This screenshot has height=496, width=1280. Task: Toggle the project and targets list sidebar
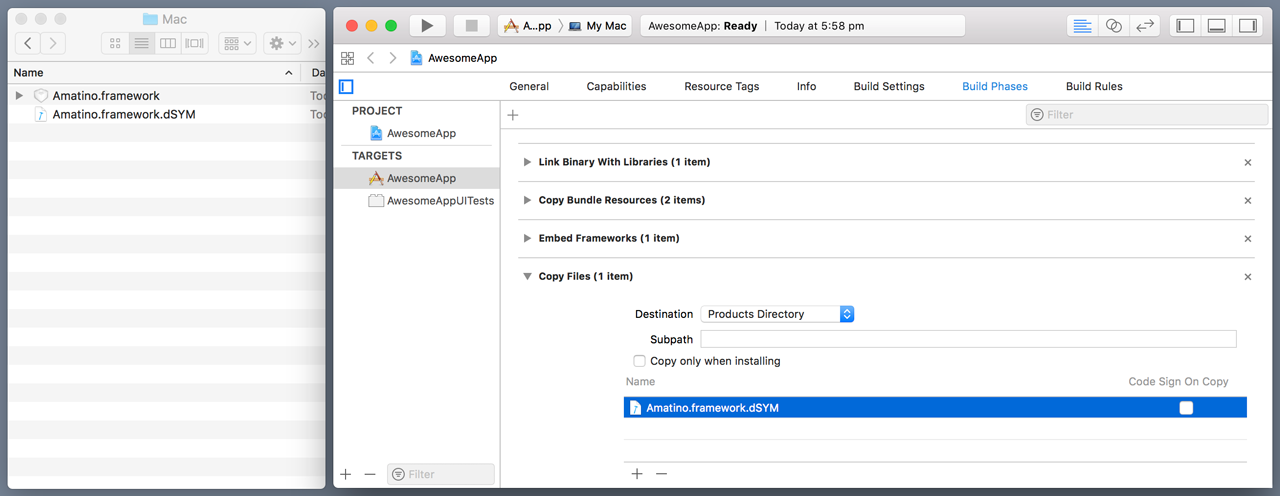click(x=346, y=87)
